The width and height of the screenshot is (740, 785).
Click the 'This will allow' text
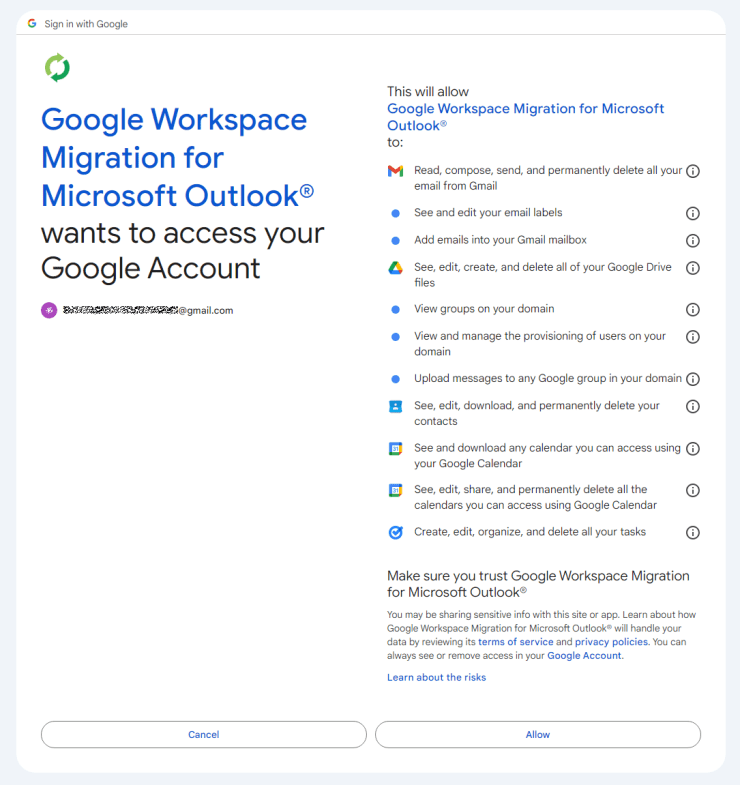tap(428, 92)
